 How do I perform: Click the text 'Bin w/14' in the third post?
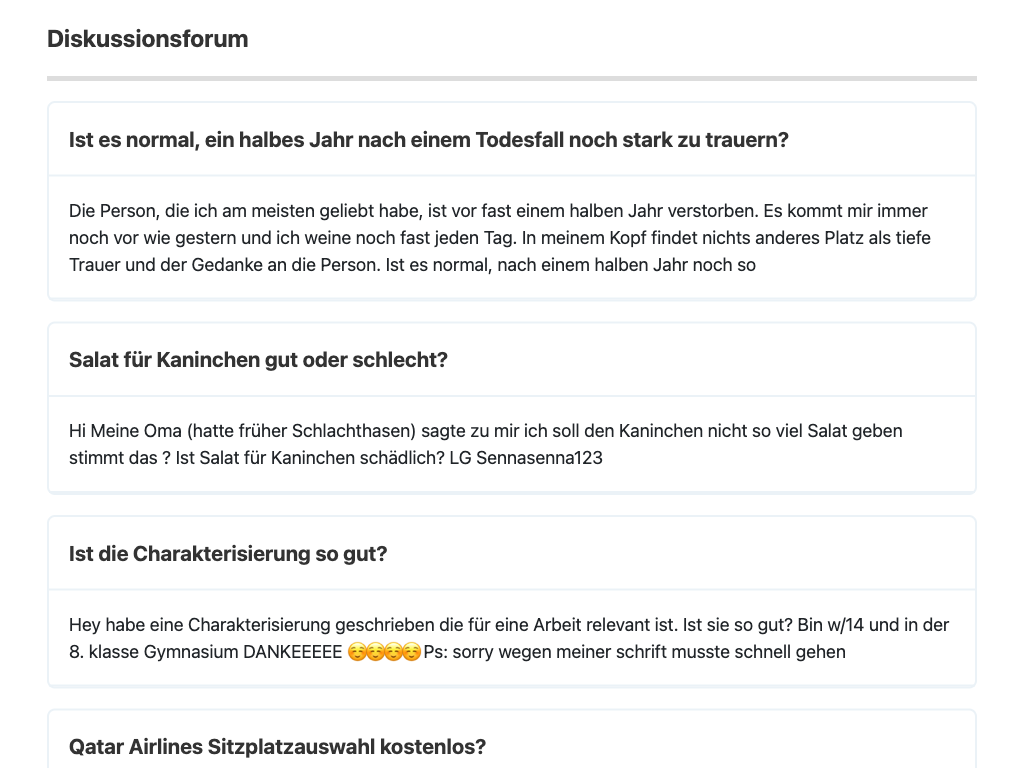(832, 625)
